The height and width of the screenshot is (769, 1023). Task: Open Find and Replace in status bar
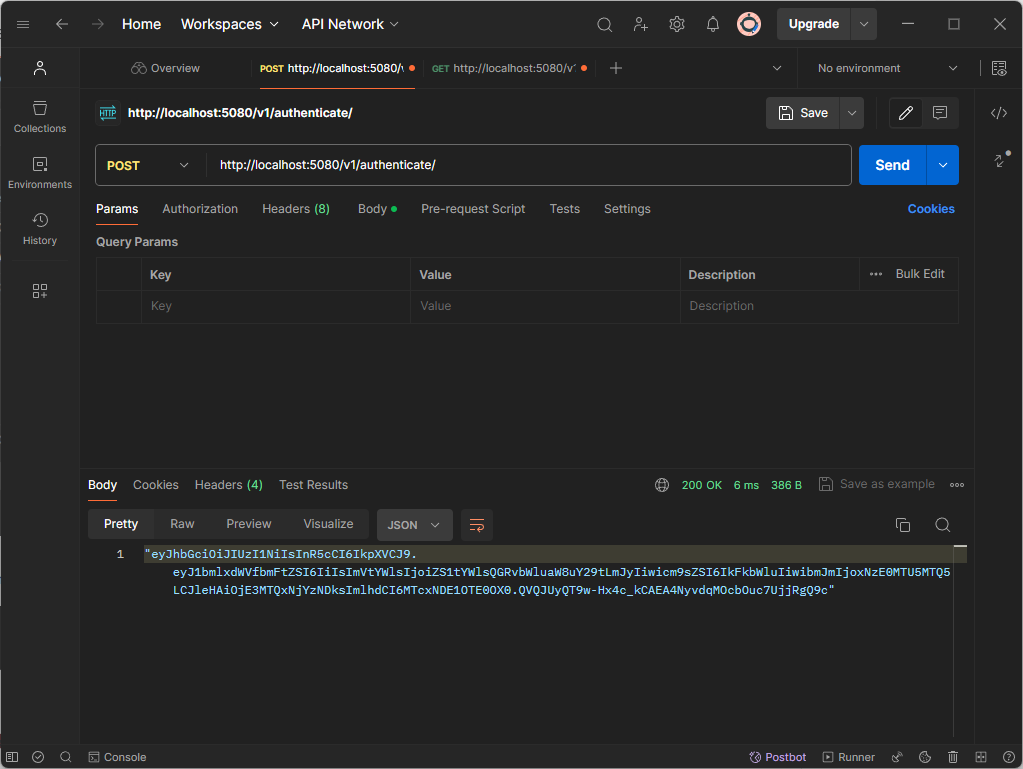65,757
